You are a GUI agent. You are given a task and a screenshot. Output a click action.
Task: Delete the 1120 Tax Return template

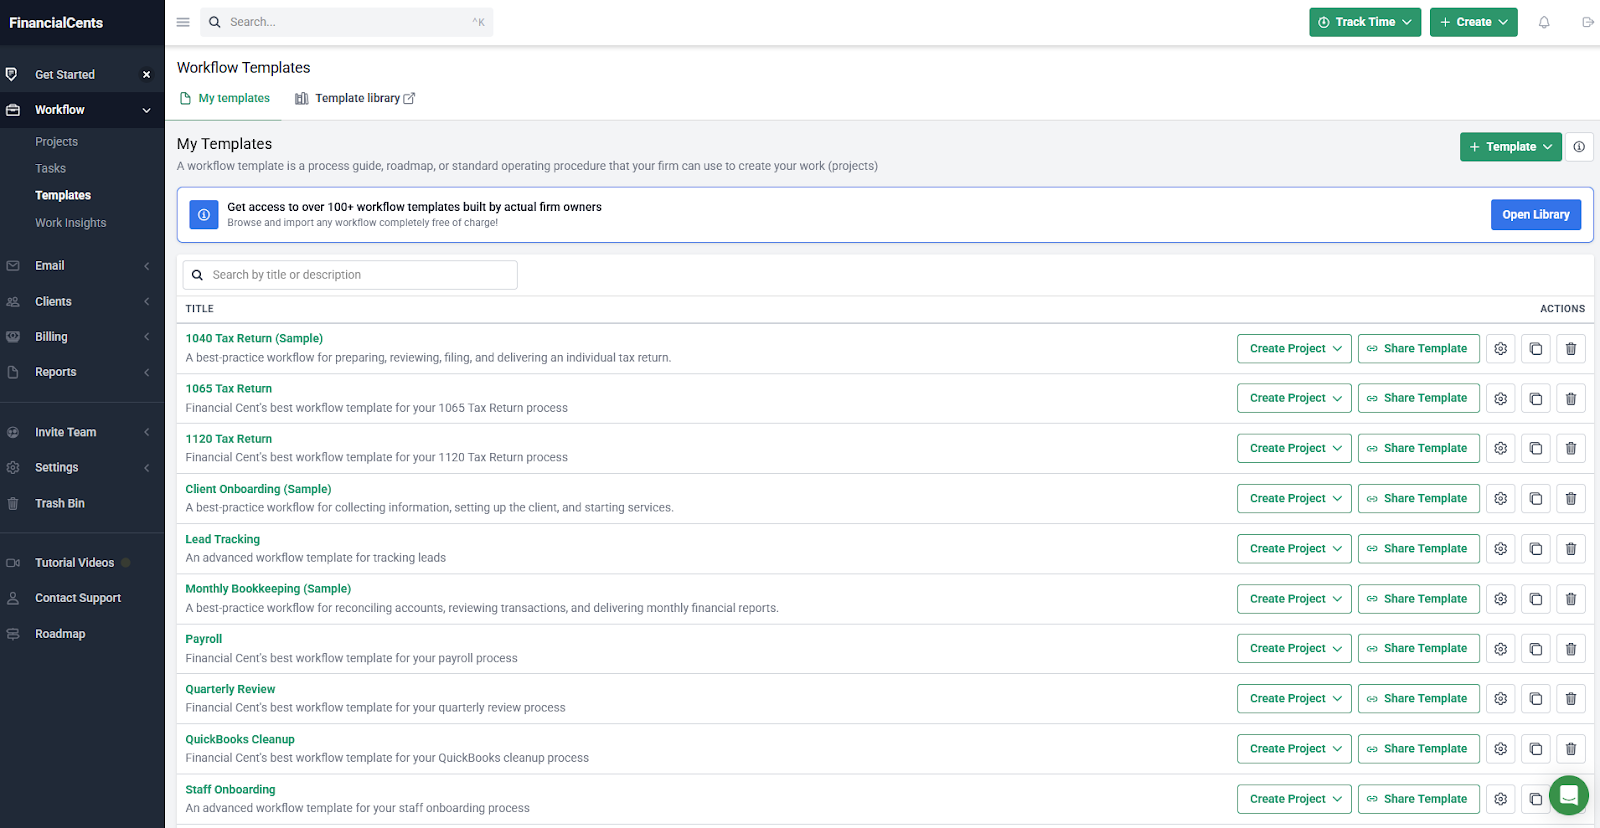1570,449
